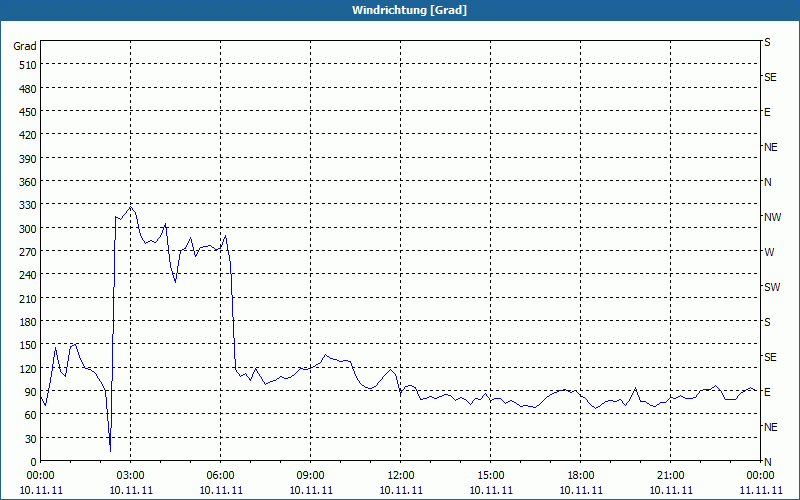Click the Grad unit label on y-axis
The image size is (800, 500).
[25, 46]
